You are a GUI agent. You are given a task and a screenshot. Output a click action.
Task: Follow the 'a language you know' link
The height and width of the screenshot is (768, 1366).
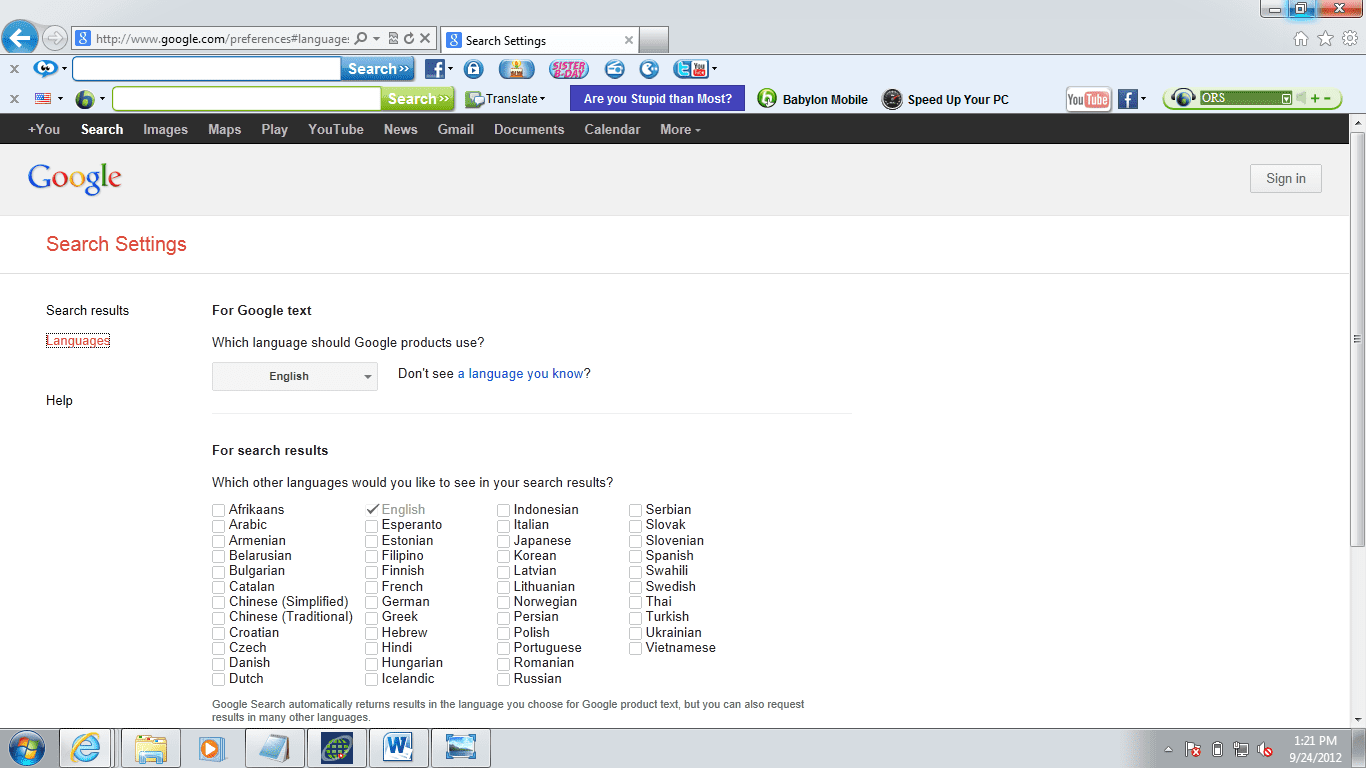pos(520,374)
